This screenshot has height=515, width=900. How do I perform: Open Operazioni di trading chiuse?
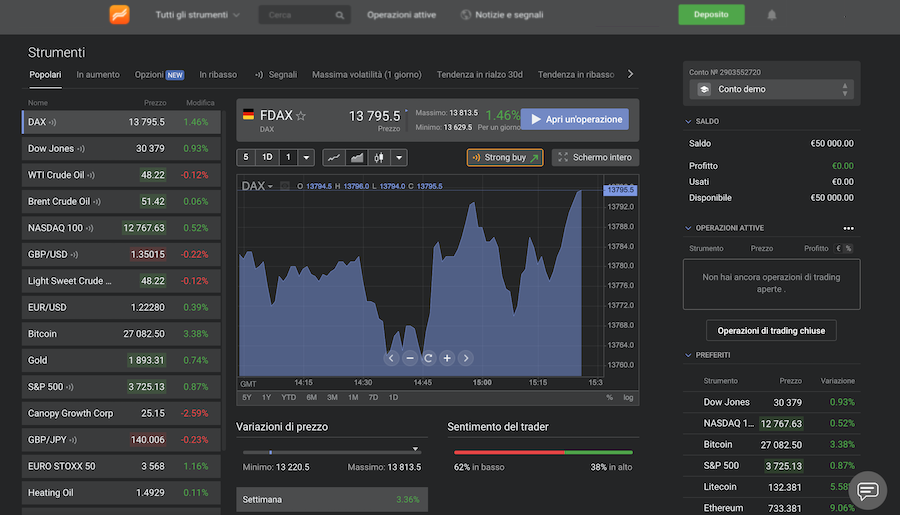pyautogui.click(x=771, y=331)
